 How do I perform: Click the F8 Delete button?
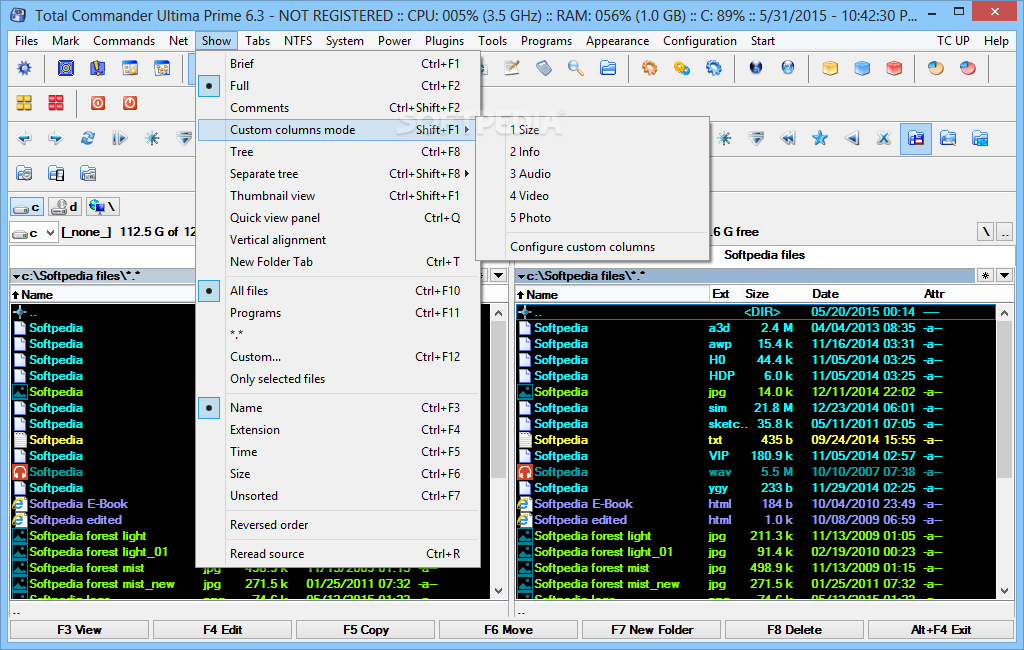coord(795,630)
